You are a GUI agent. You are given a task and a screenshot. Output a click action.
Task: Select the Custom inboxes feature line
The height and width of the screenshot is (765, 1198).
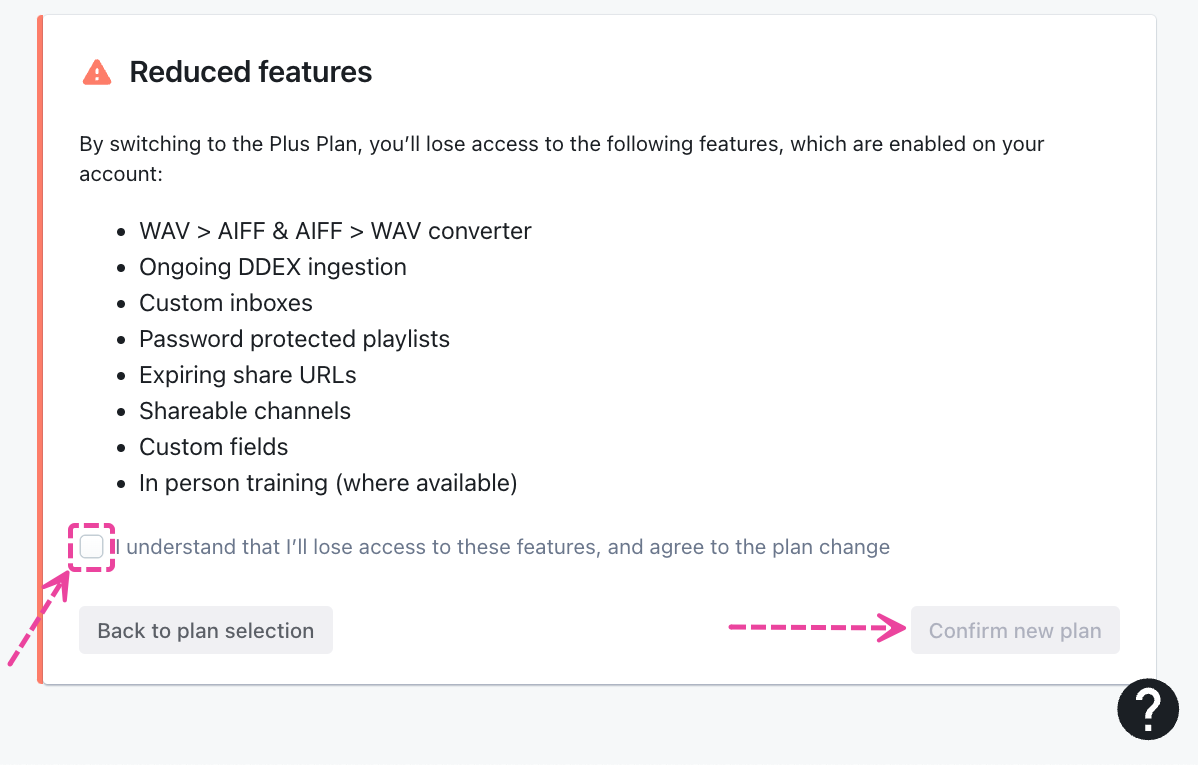(226, 303)
